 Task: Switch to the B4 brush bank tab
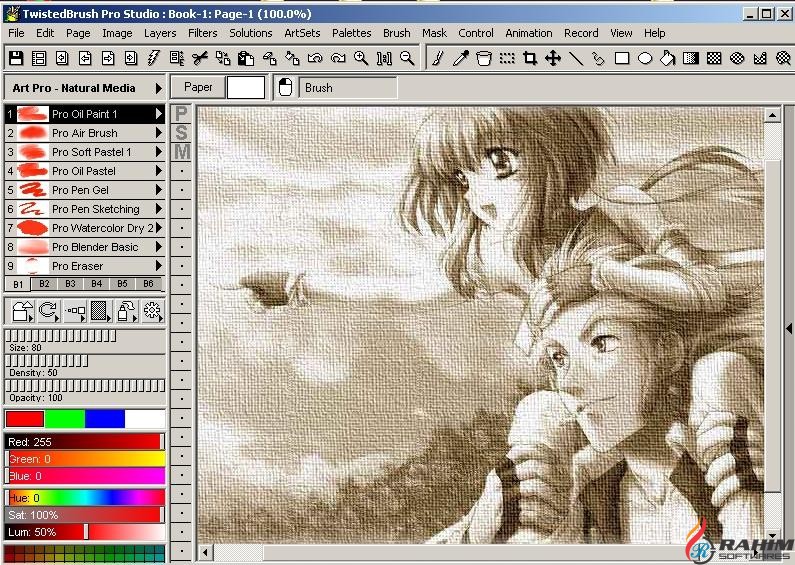click(96, 284)
